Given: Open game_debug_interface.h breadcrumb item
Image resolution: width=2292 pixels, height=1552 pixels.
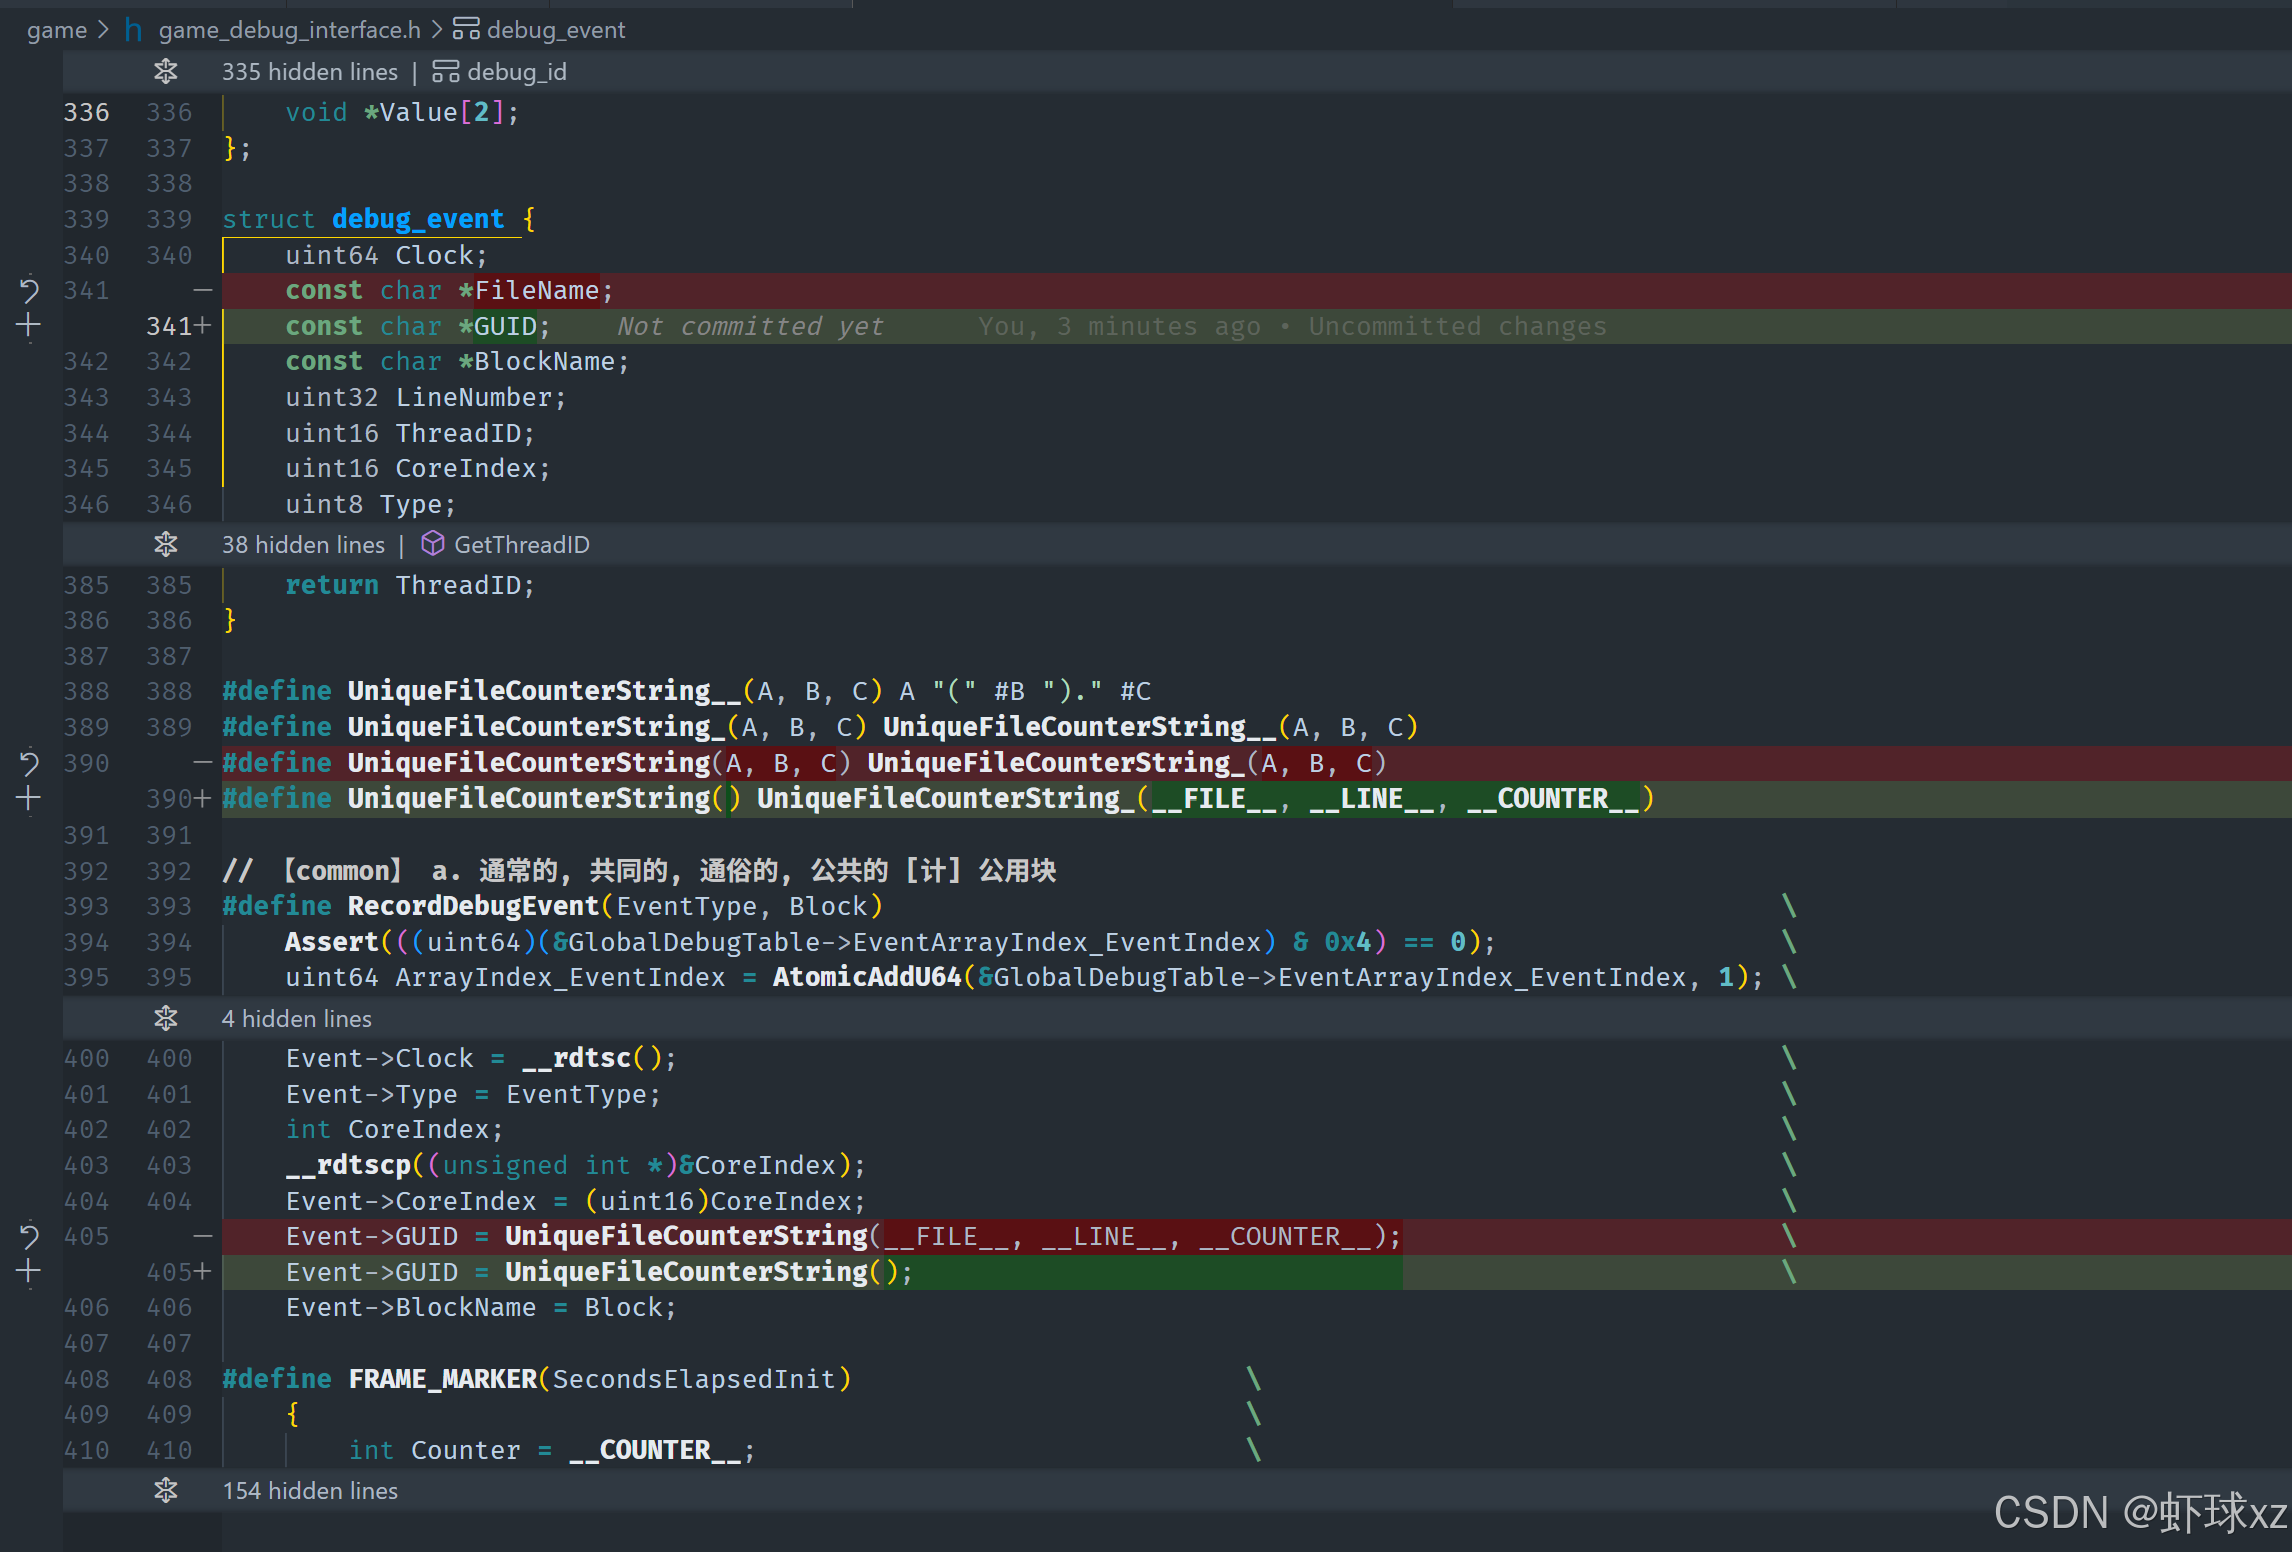Looking at the screenshot, I should pyautogui.click(x=289, y=30).
